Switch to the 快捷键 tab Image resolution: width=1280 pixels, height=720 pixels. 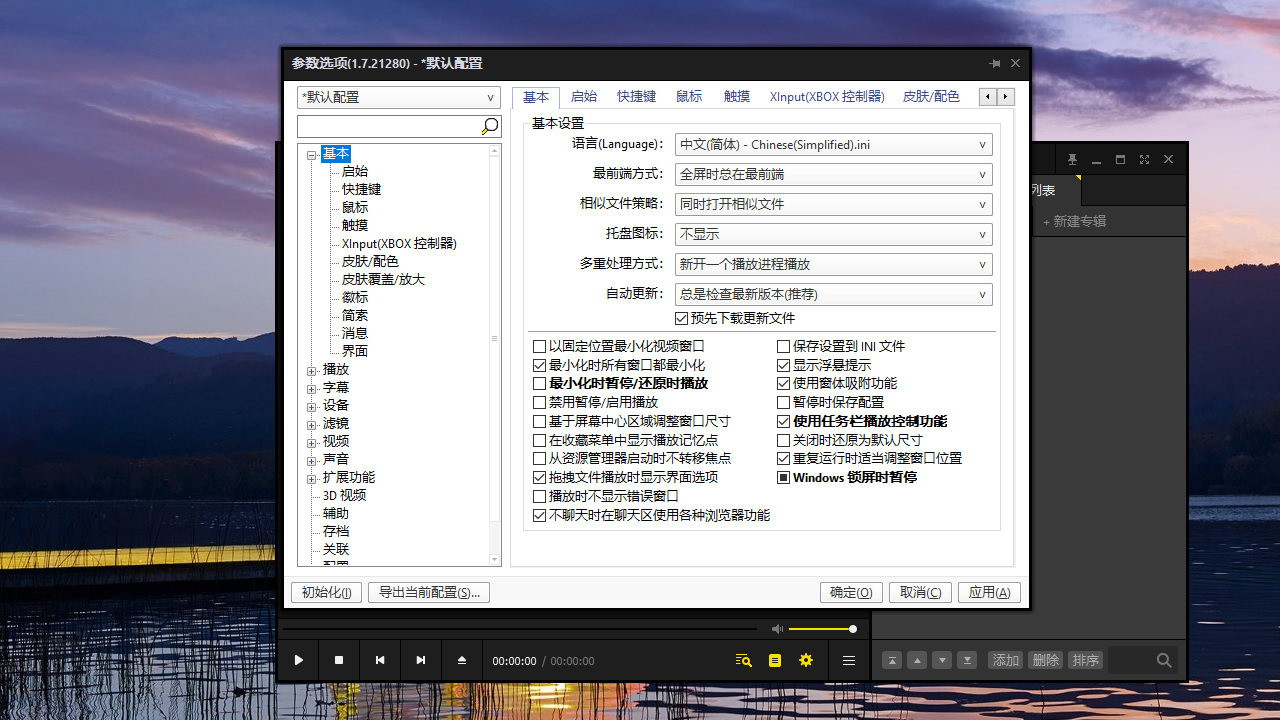[636, 96]
